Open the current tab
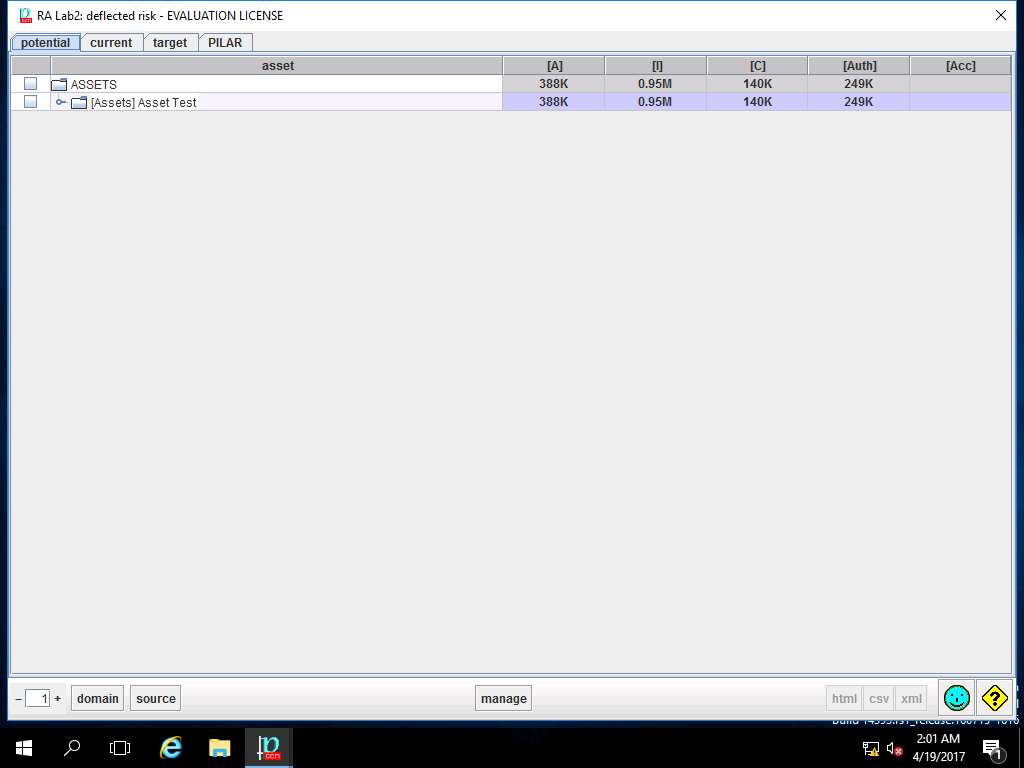Image resolution: width=1024 pixels, height=768 pixels. [111, 42]
